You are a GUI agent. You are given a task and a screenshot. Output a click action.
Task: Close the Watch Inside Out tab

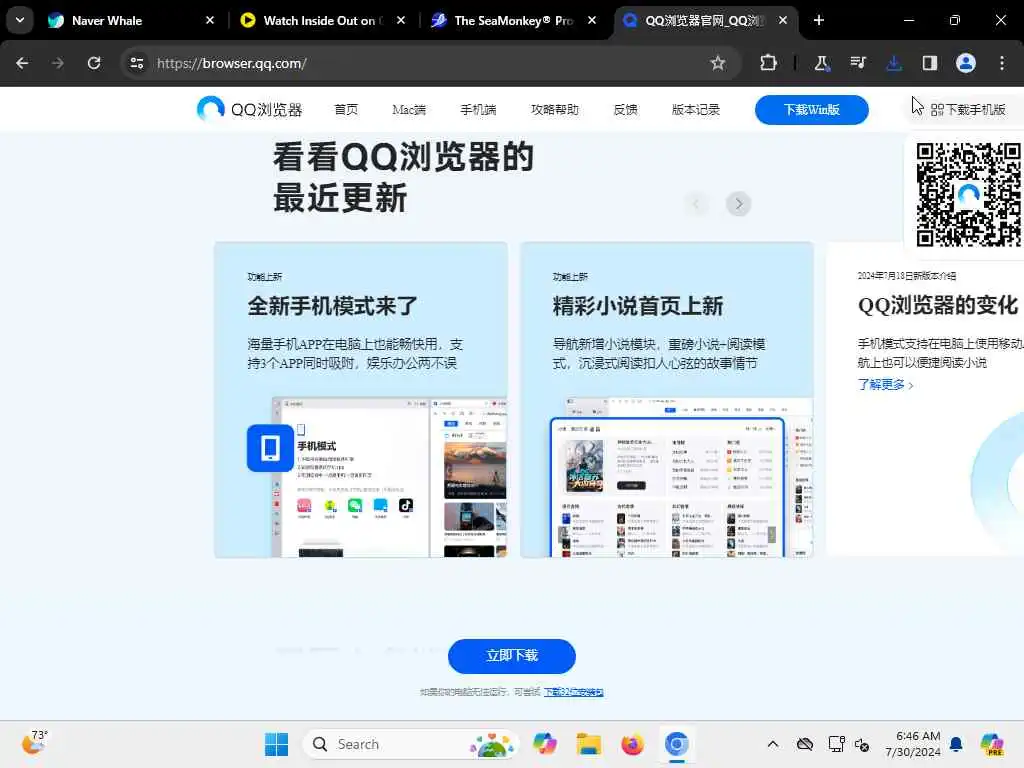(401, 20)
